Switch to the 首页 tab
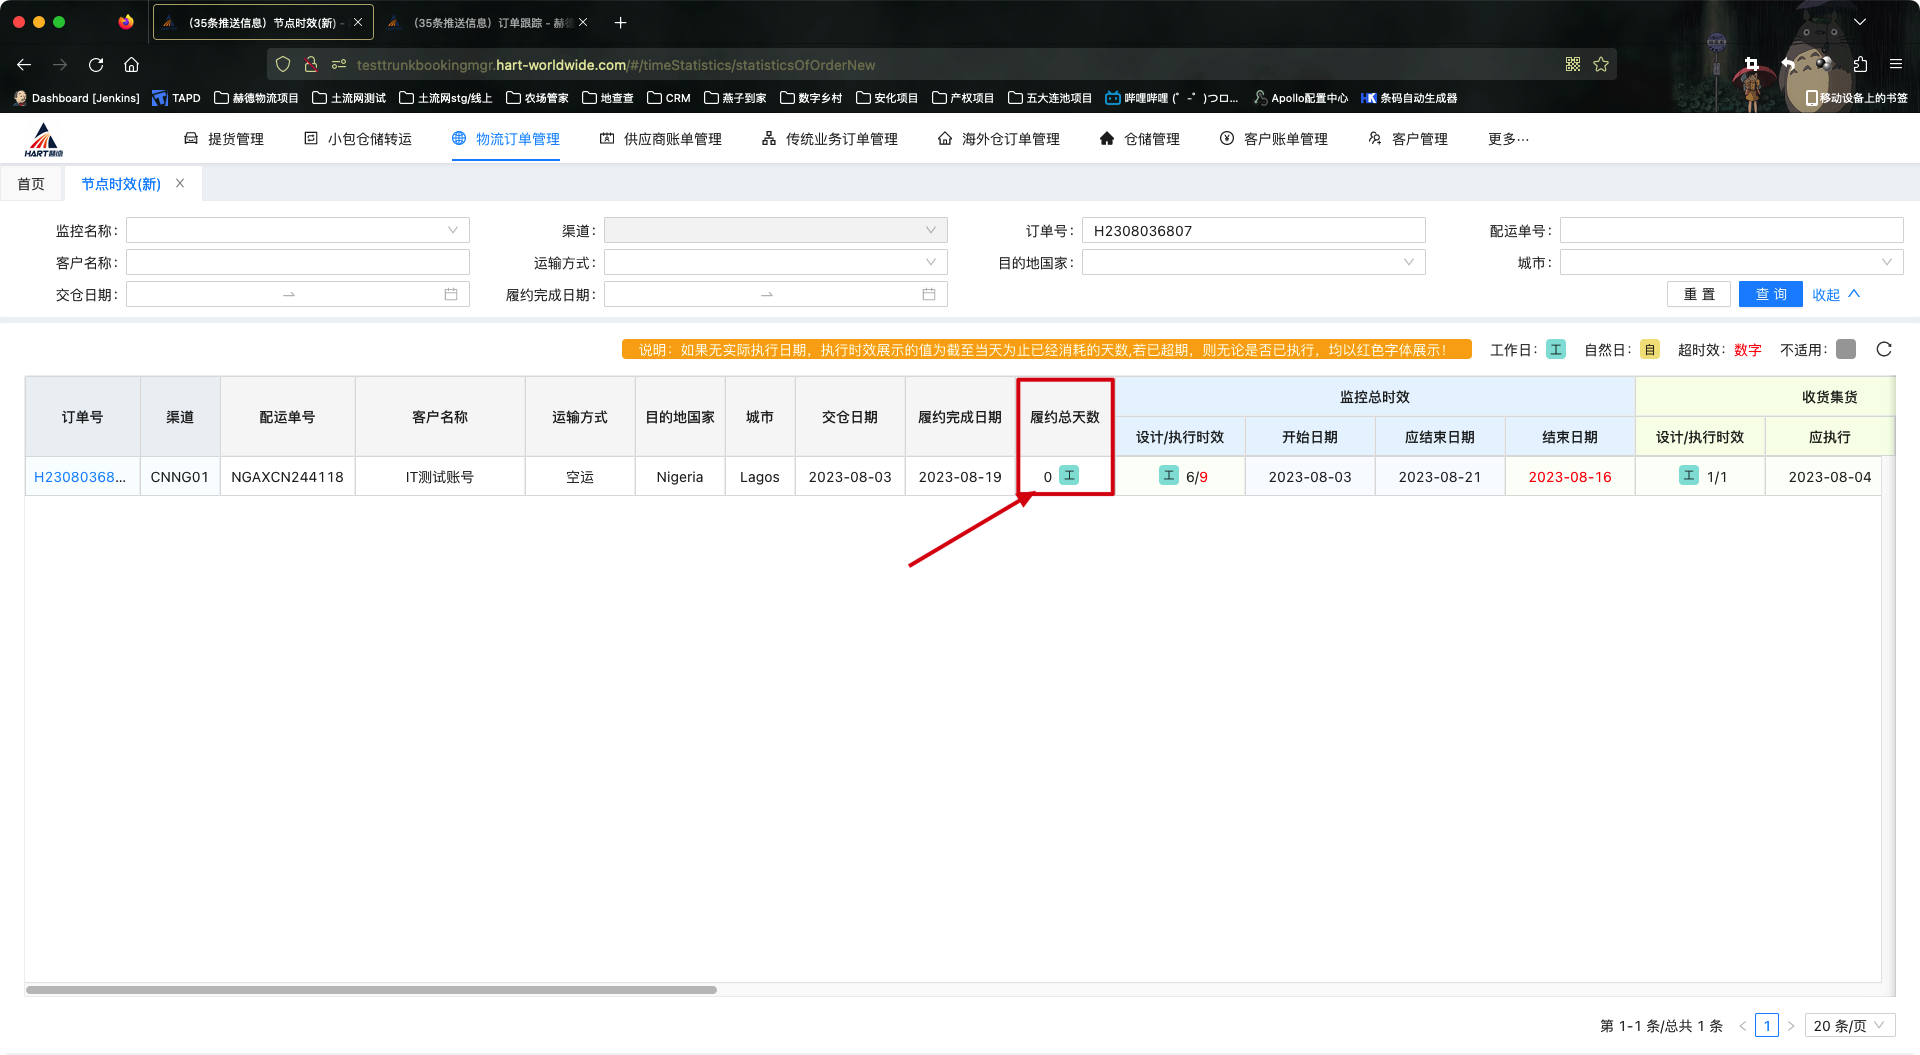The height and width of the screenshot is (1055, 1920). coord(31,184)
